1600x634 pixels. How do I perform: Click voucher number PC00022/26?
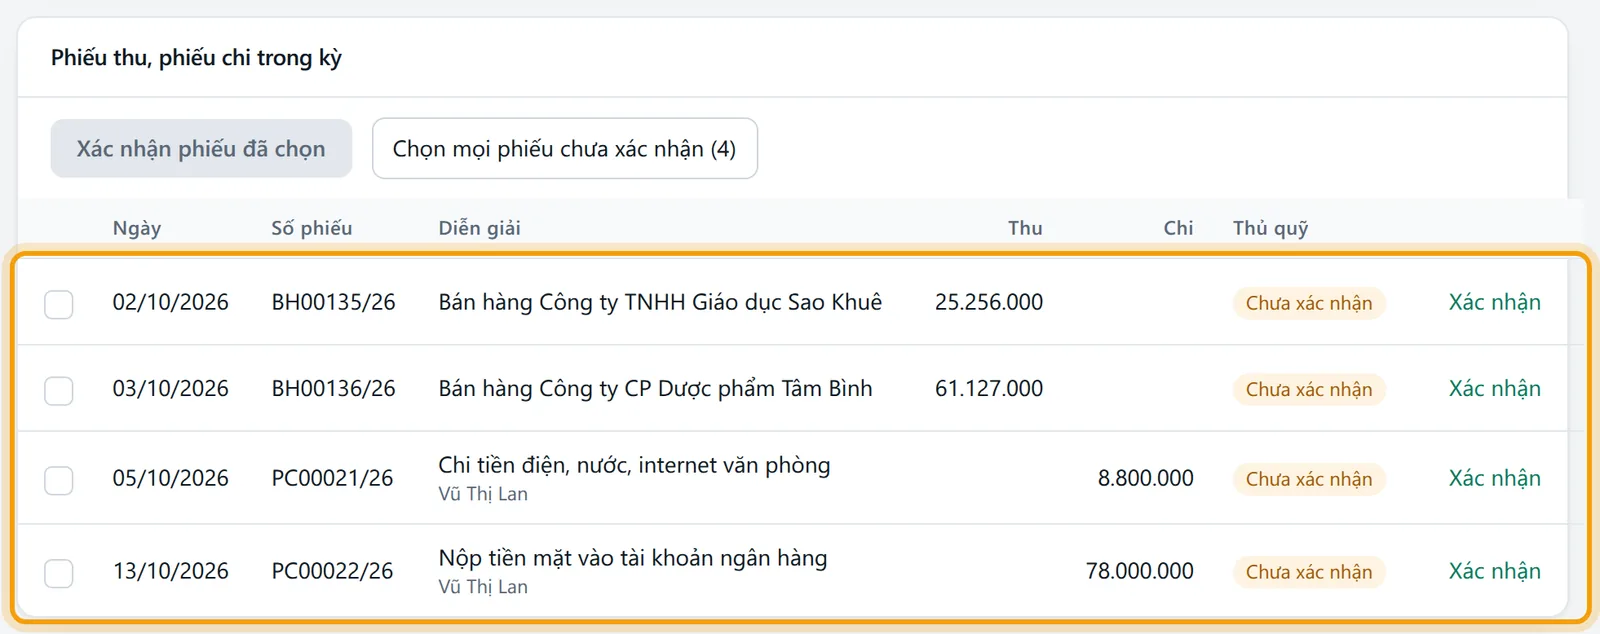click(x=333, y=571)
